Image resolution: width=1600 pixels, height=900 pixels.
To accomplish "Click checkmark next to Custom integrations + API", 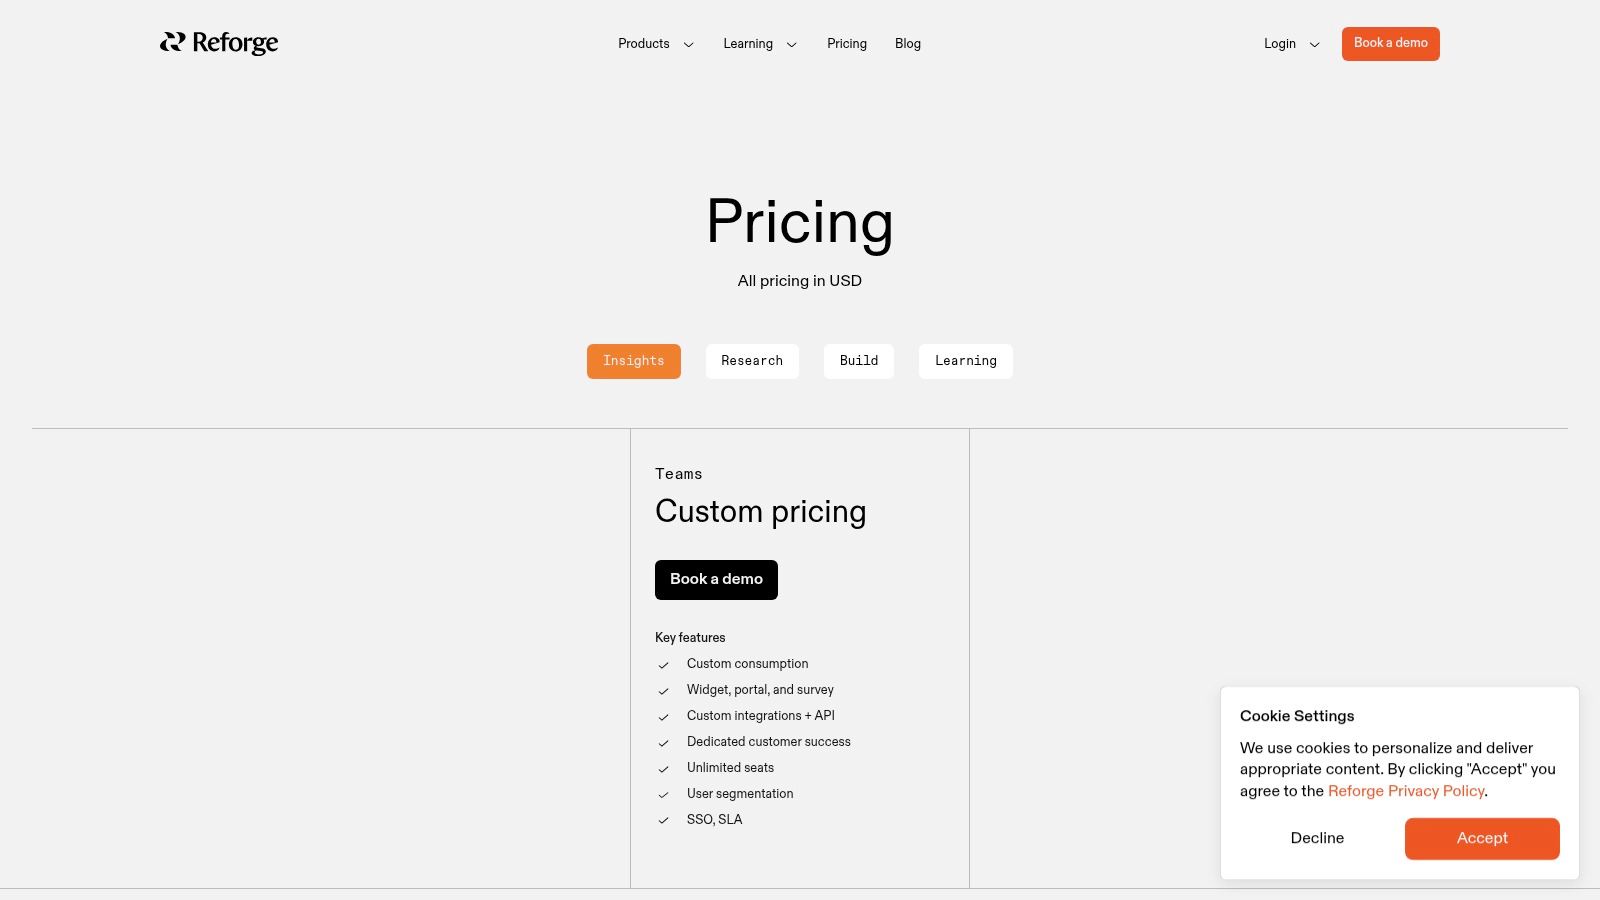I will [x=663, y=717].
